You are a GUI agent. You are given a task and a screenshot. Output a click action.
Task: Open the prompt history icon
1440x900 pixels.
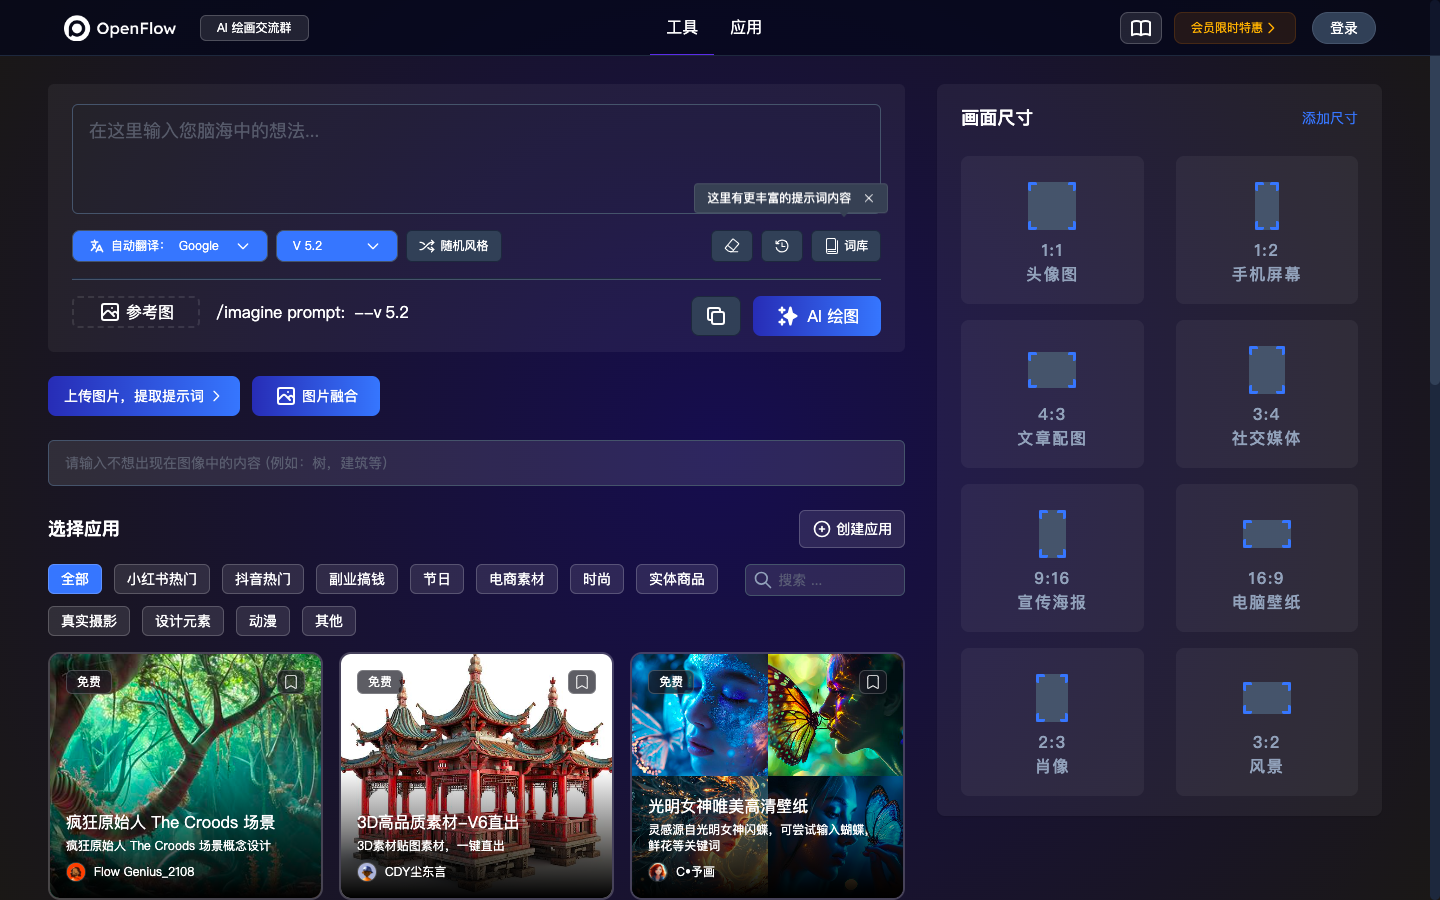point(782,246)
